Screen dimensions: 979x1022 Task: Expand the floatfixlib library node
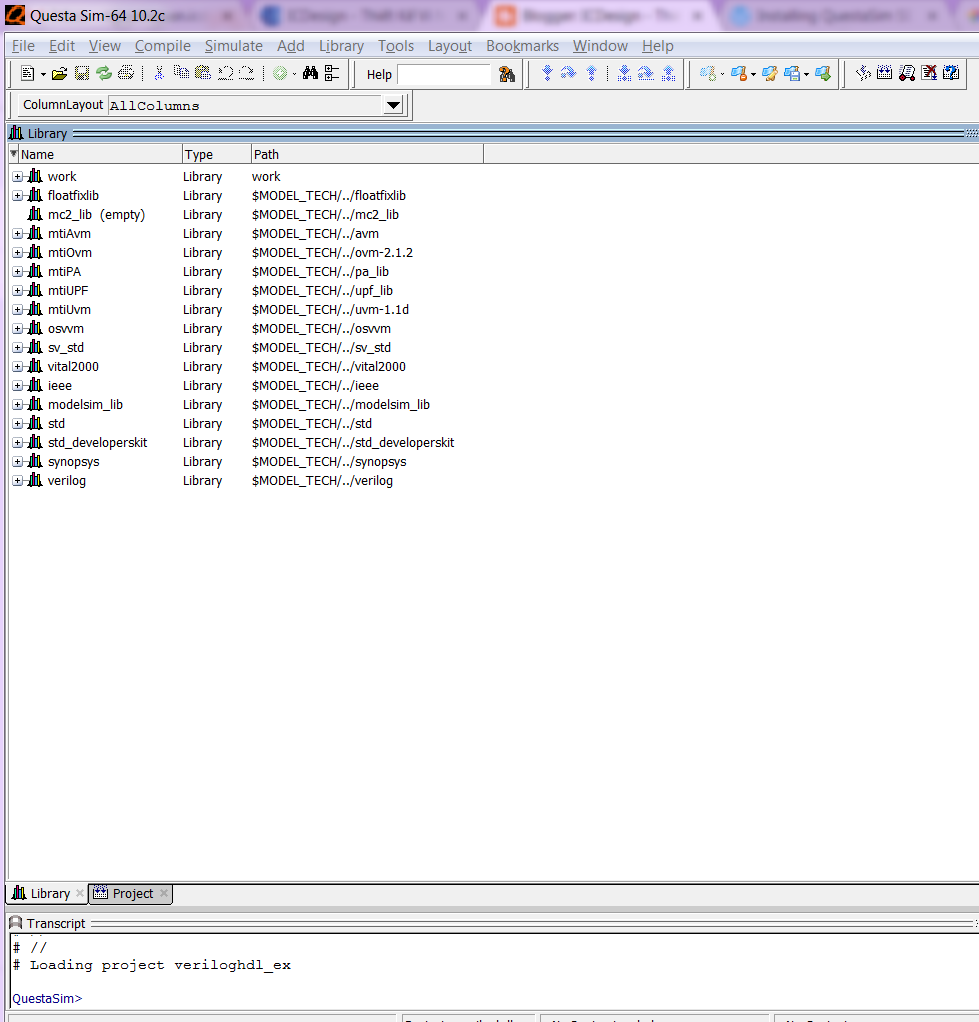[x=18, y=196]
